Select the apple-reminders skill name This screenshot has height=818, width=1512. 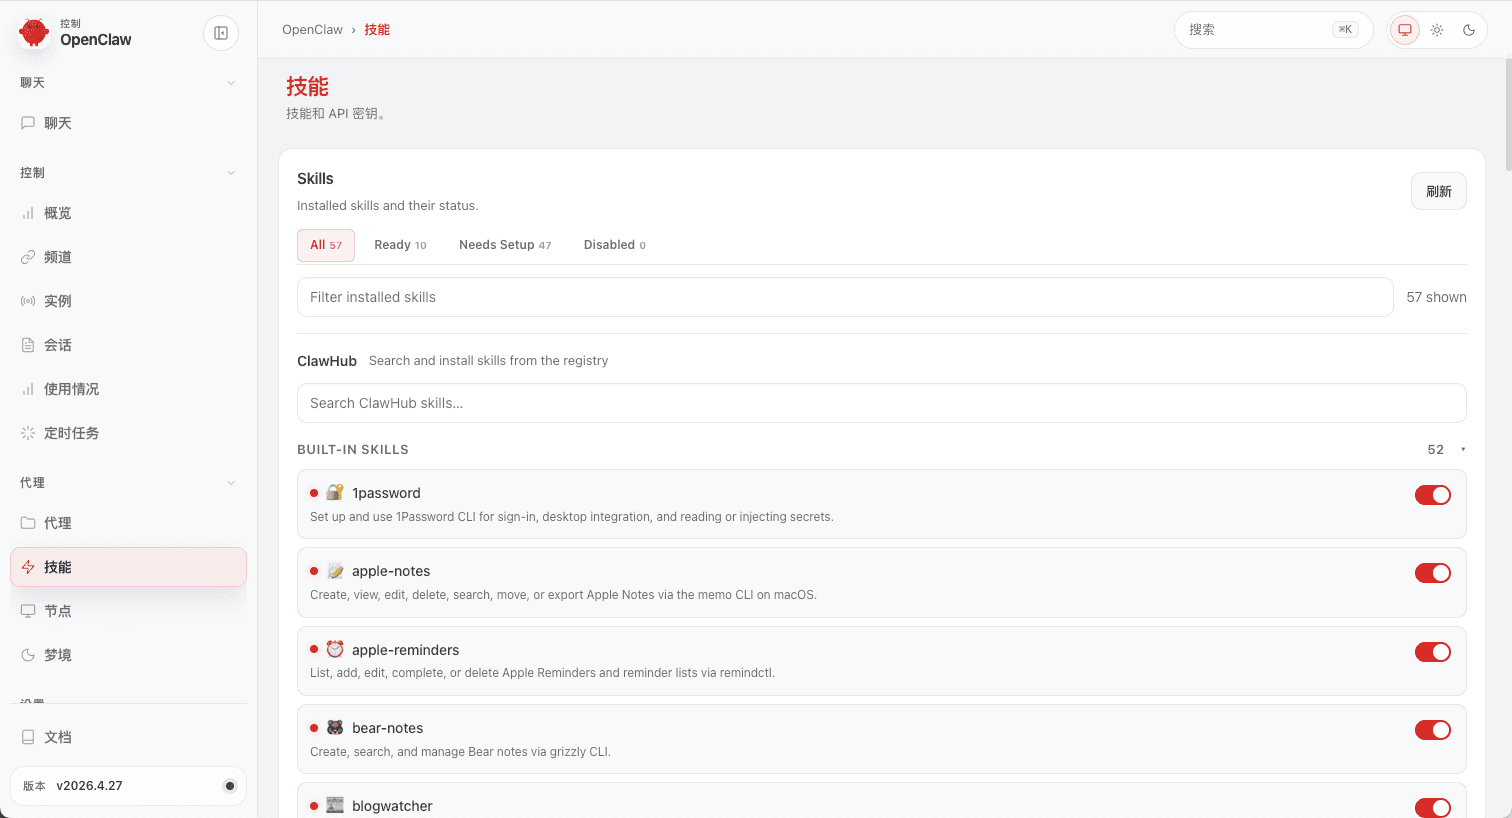click(x=406, y=650)
